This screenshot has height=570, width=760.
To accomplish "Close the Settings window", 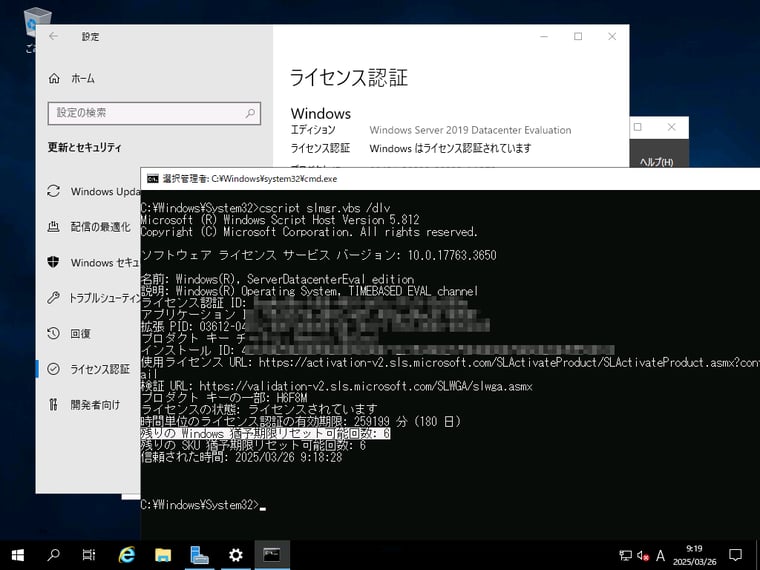I will coord(612,36).
